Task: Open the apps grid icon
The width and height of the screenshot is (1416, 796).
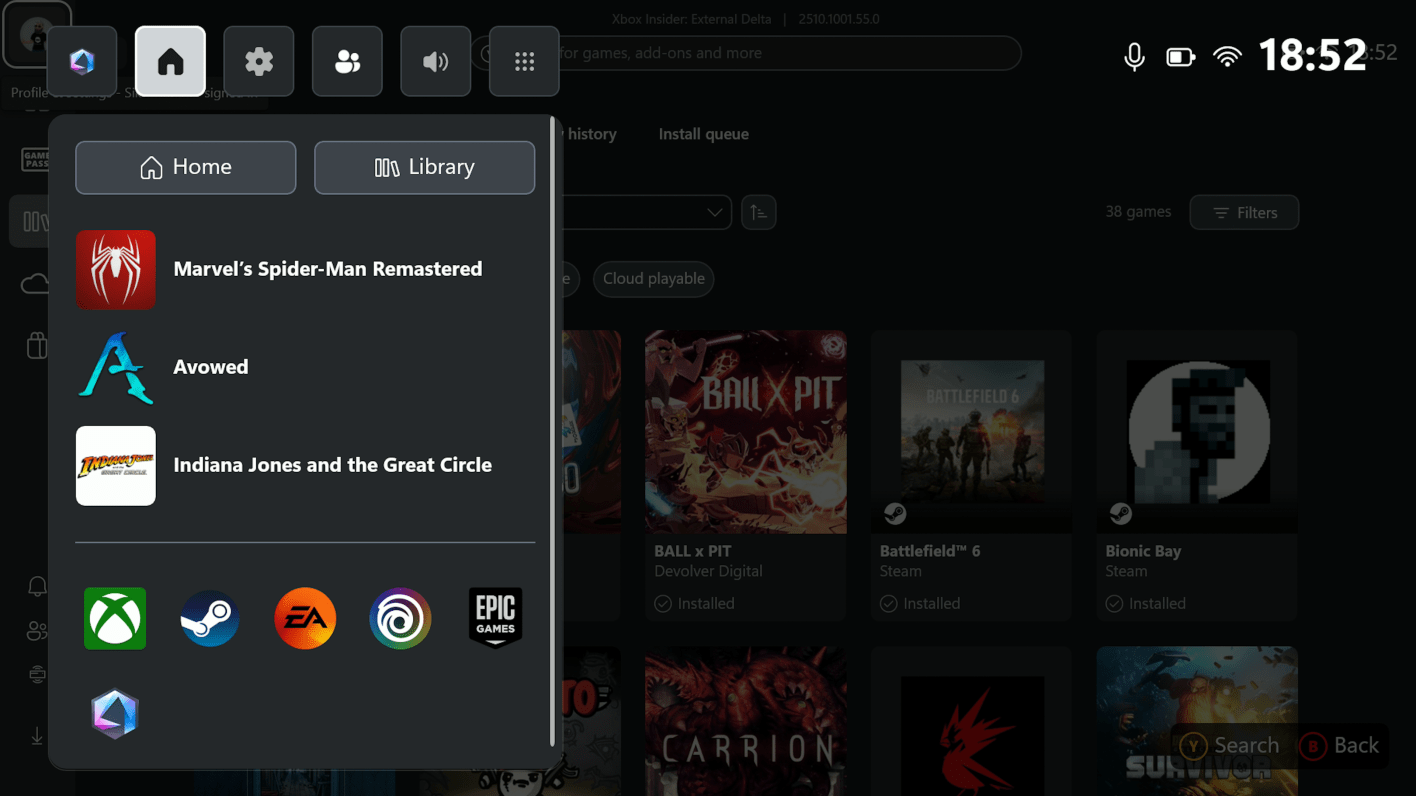Action: click(x=524, y=62)
